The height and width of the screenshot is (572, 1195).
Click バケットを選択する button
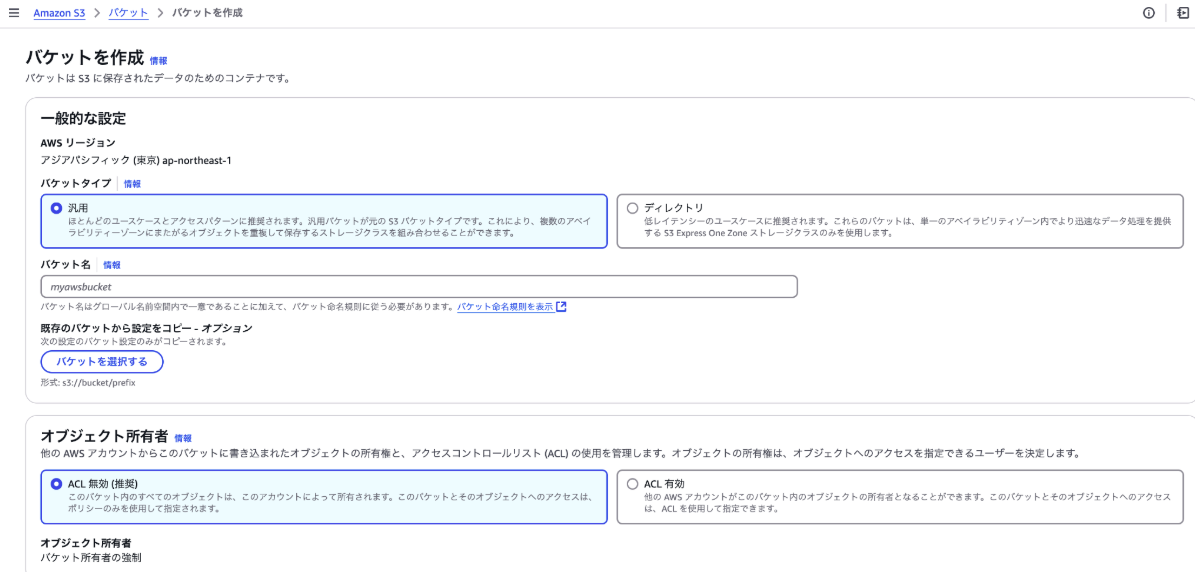coord(102,362)
